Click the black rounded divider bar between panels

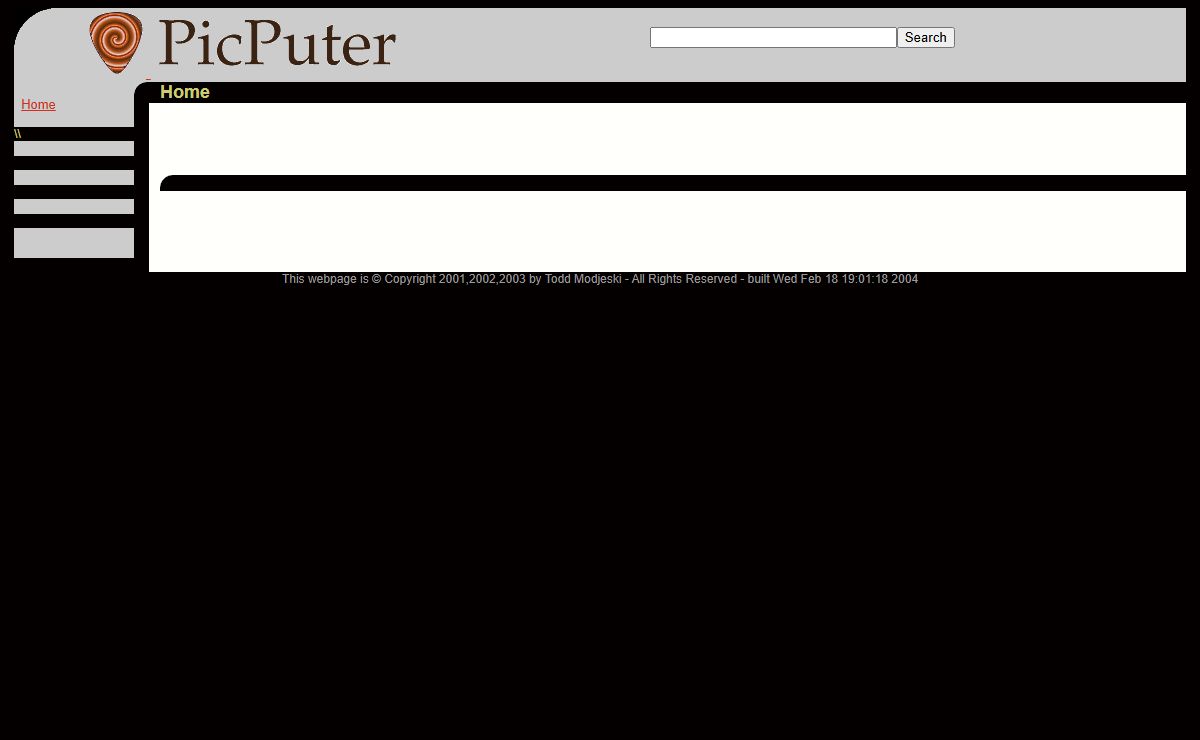click(x=672, y=183)
